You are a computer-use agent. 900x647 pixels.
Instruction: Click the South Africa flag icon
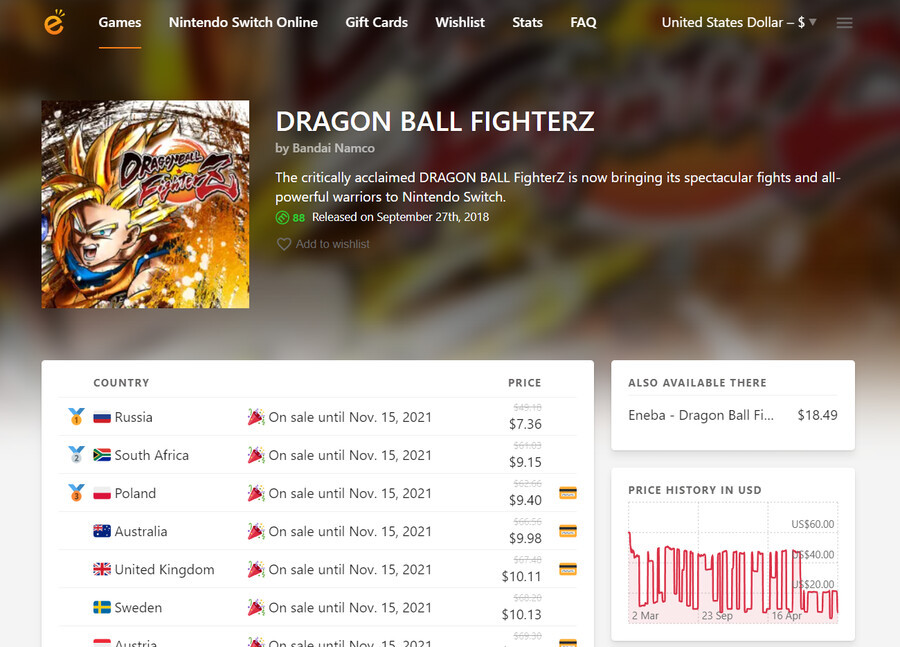(102, 455)
